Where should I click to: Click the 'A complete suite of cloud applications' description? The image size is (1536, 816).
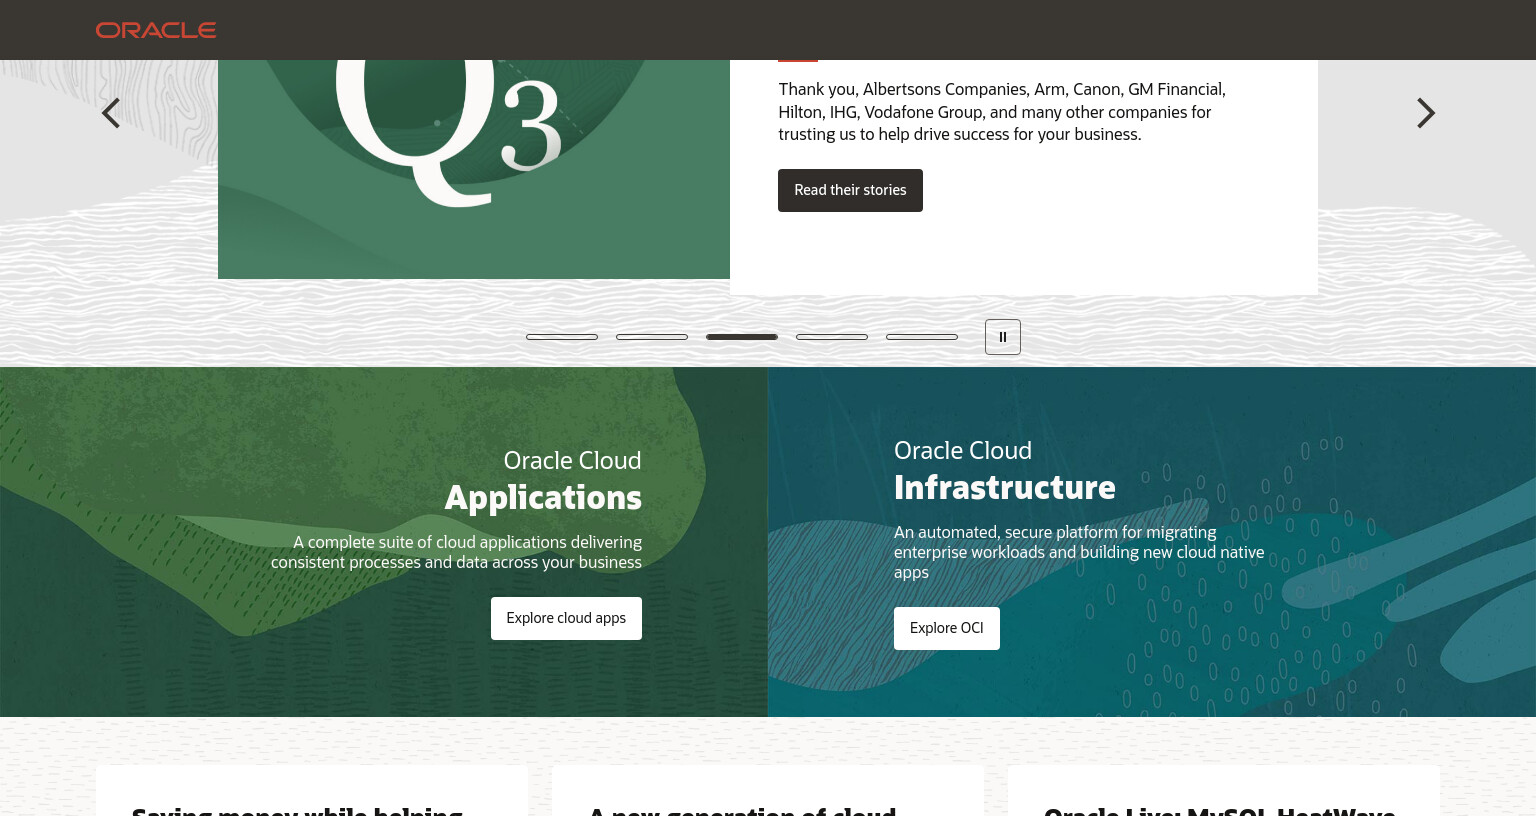tap(456, 552)
